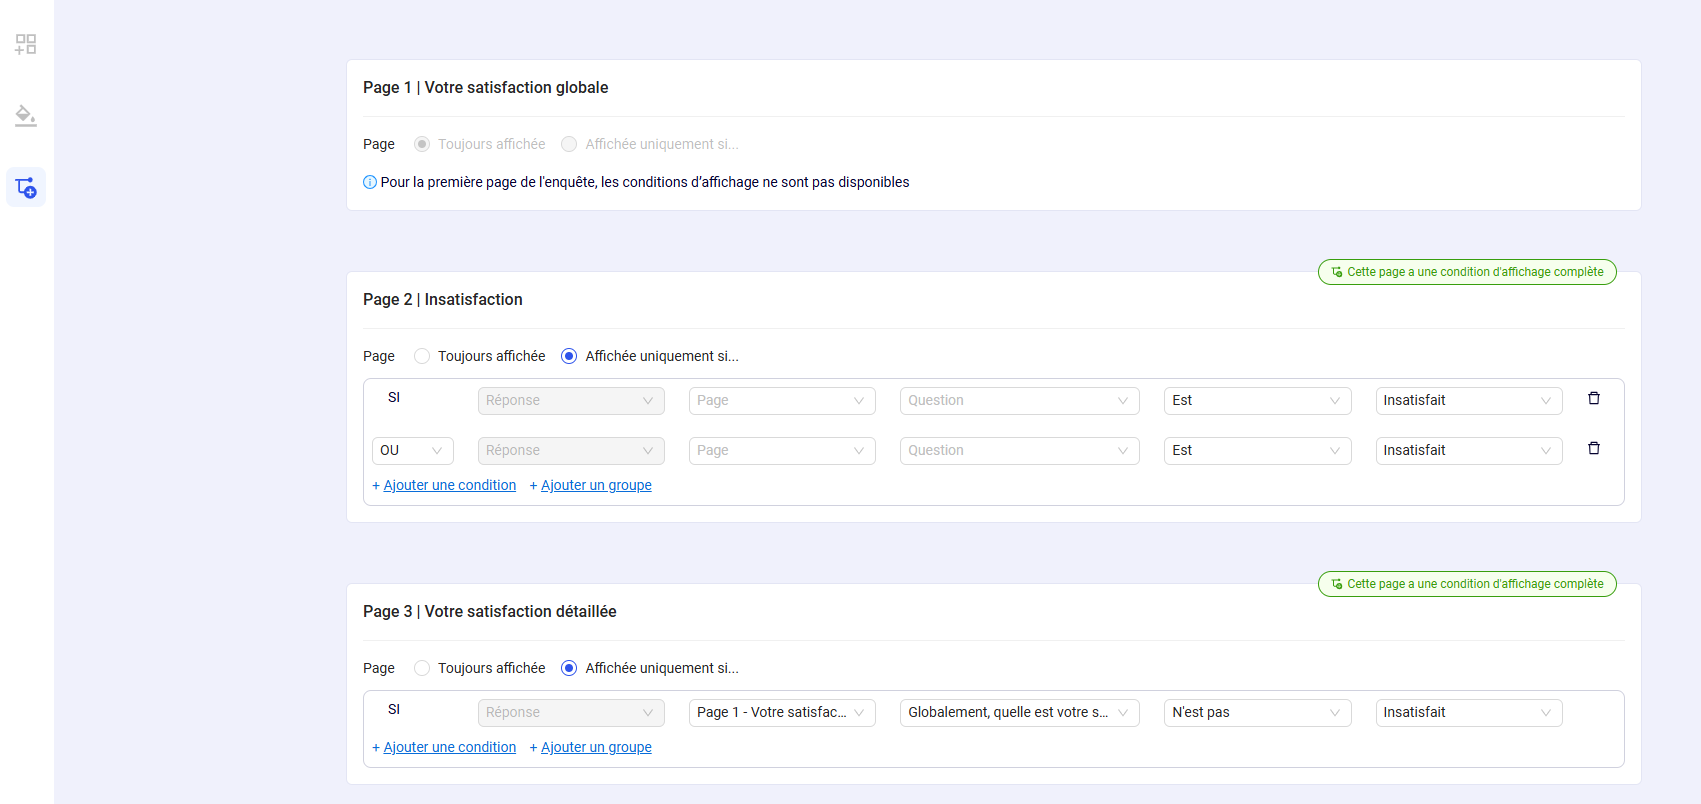Screen dimensions: 1701x804
Task: Click Page 3 complete-condition badge
Action: click(1466, 584)
